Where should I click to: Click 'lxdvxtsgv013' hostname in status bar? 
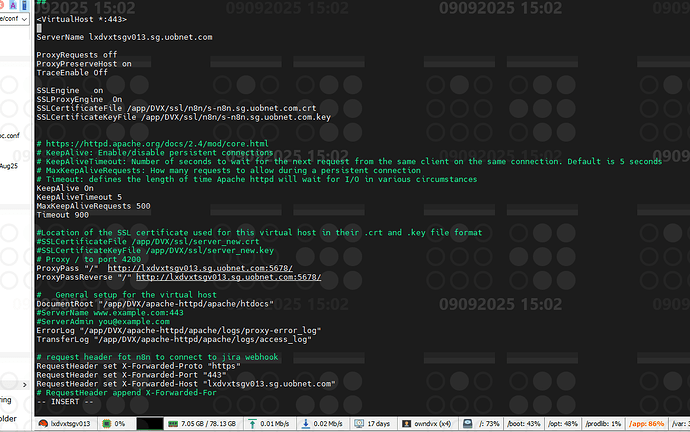point(70,424)
